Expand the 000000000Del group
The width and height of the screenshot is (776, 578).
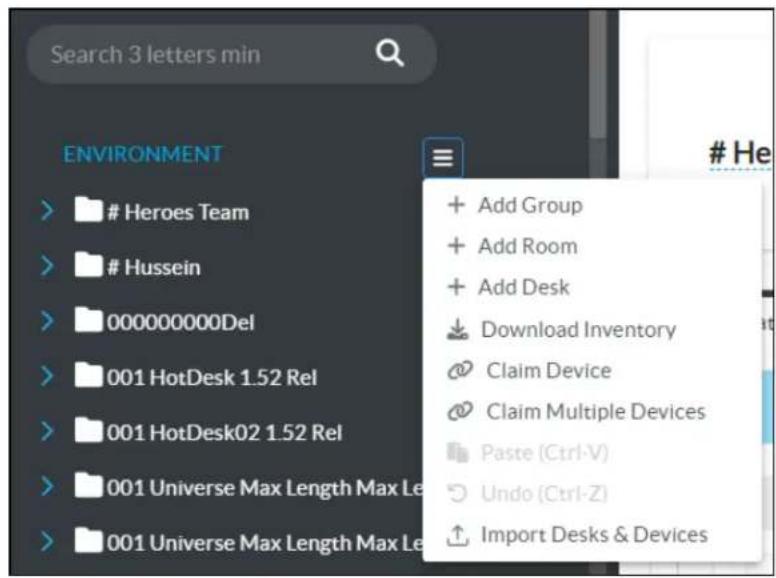coord(47,321)
